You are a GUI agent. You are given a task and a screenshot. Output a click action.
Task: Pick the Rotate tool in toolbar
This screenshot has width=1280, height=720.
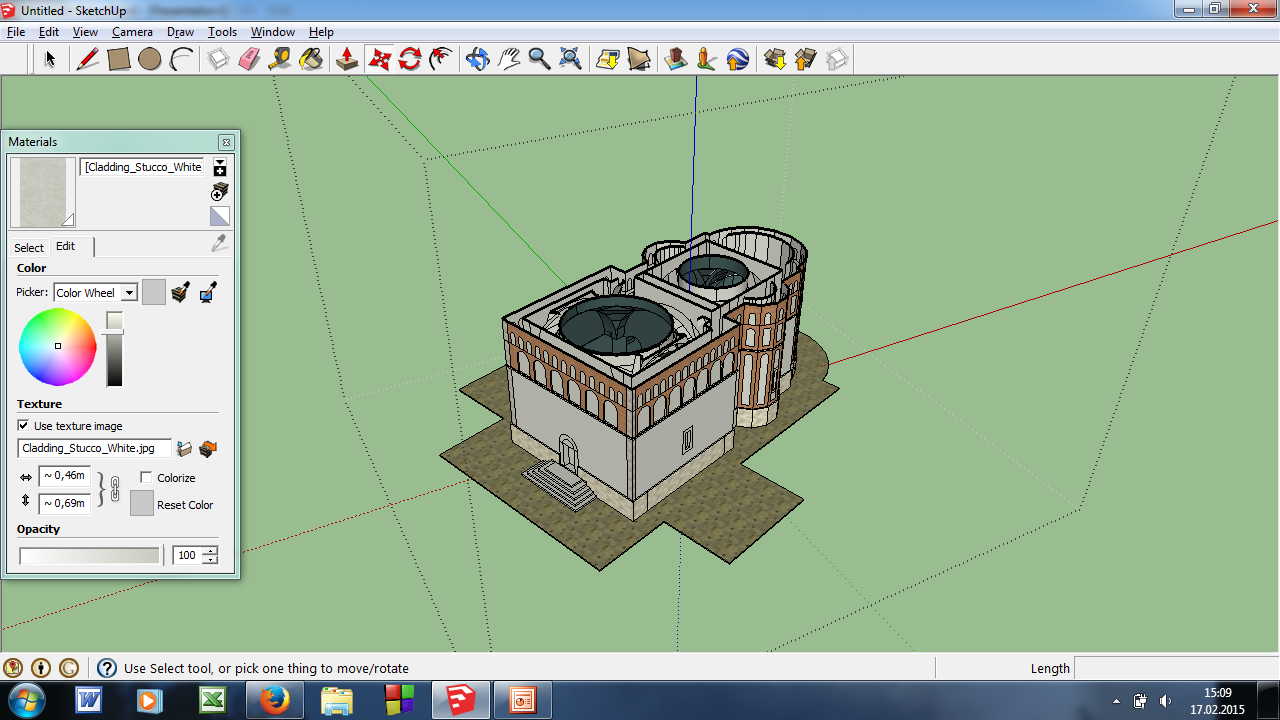(x=410, y=60)
